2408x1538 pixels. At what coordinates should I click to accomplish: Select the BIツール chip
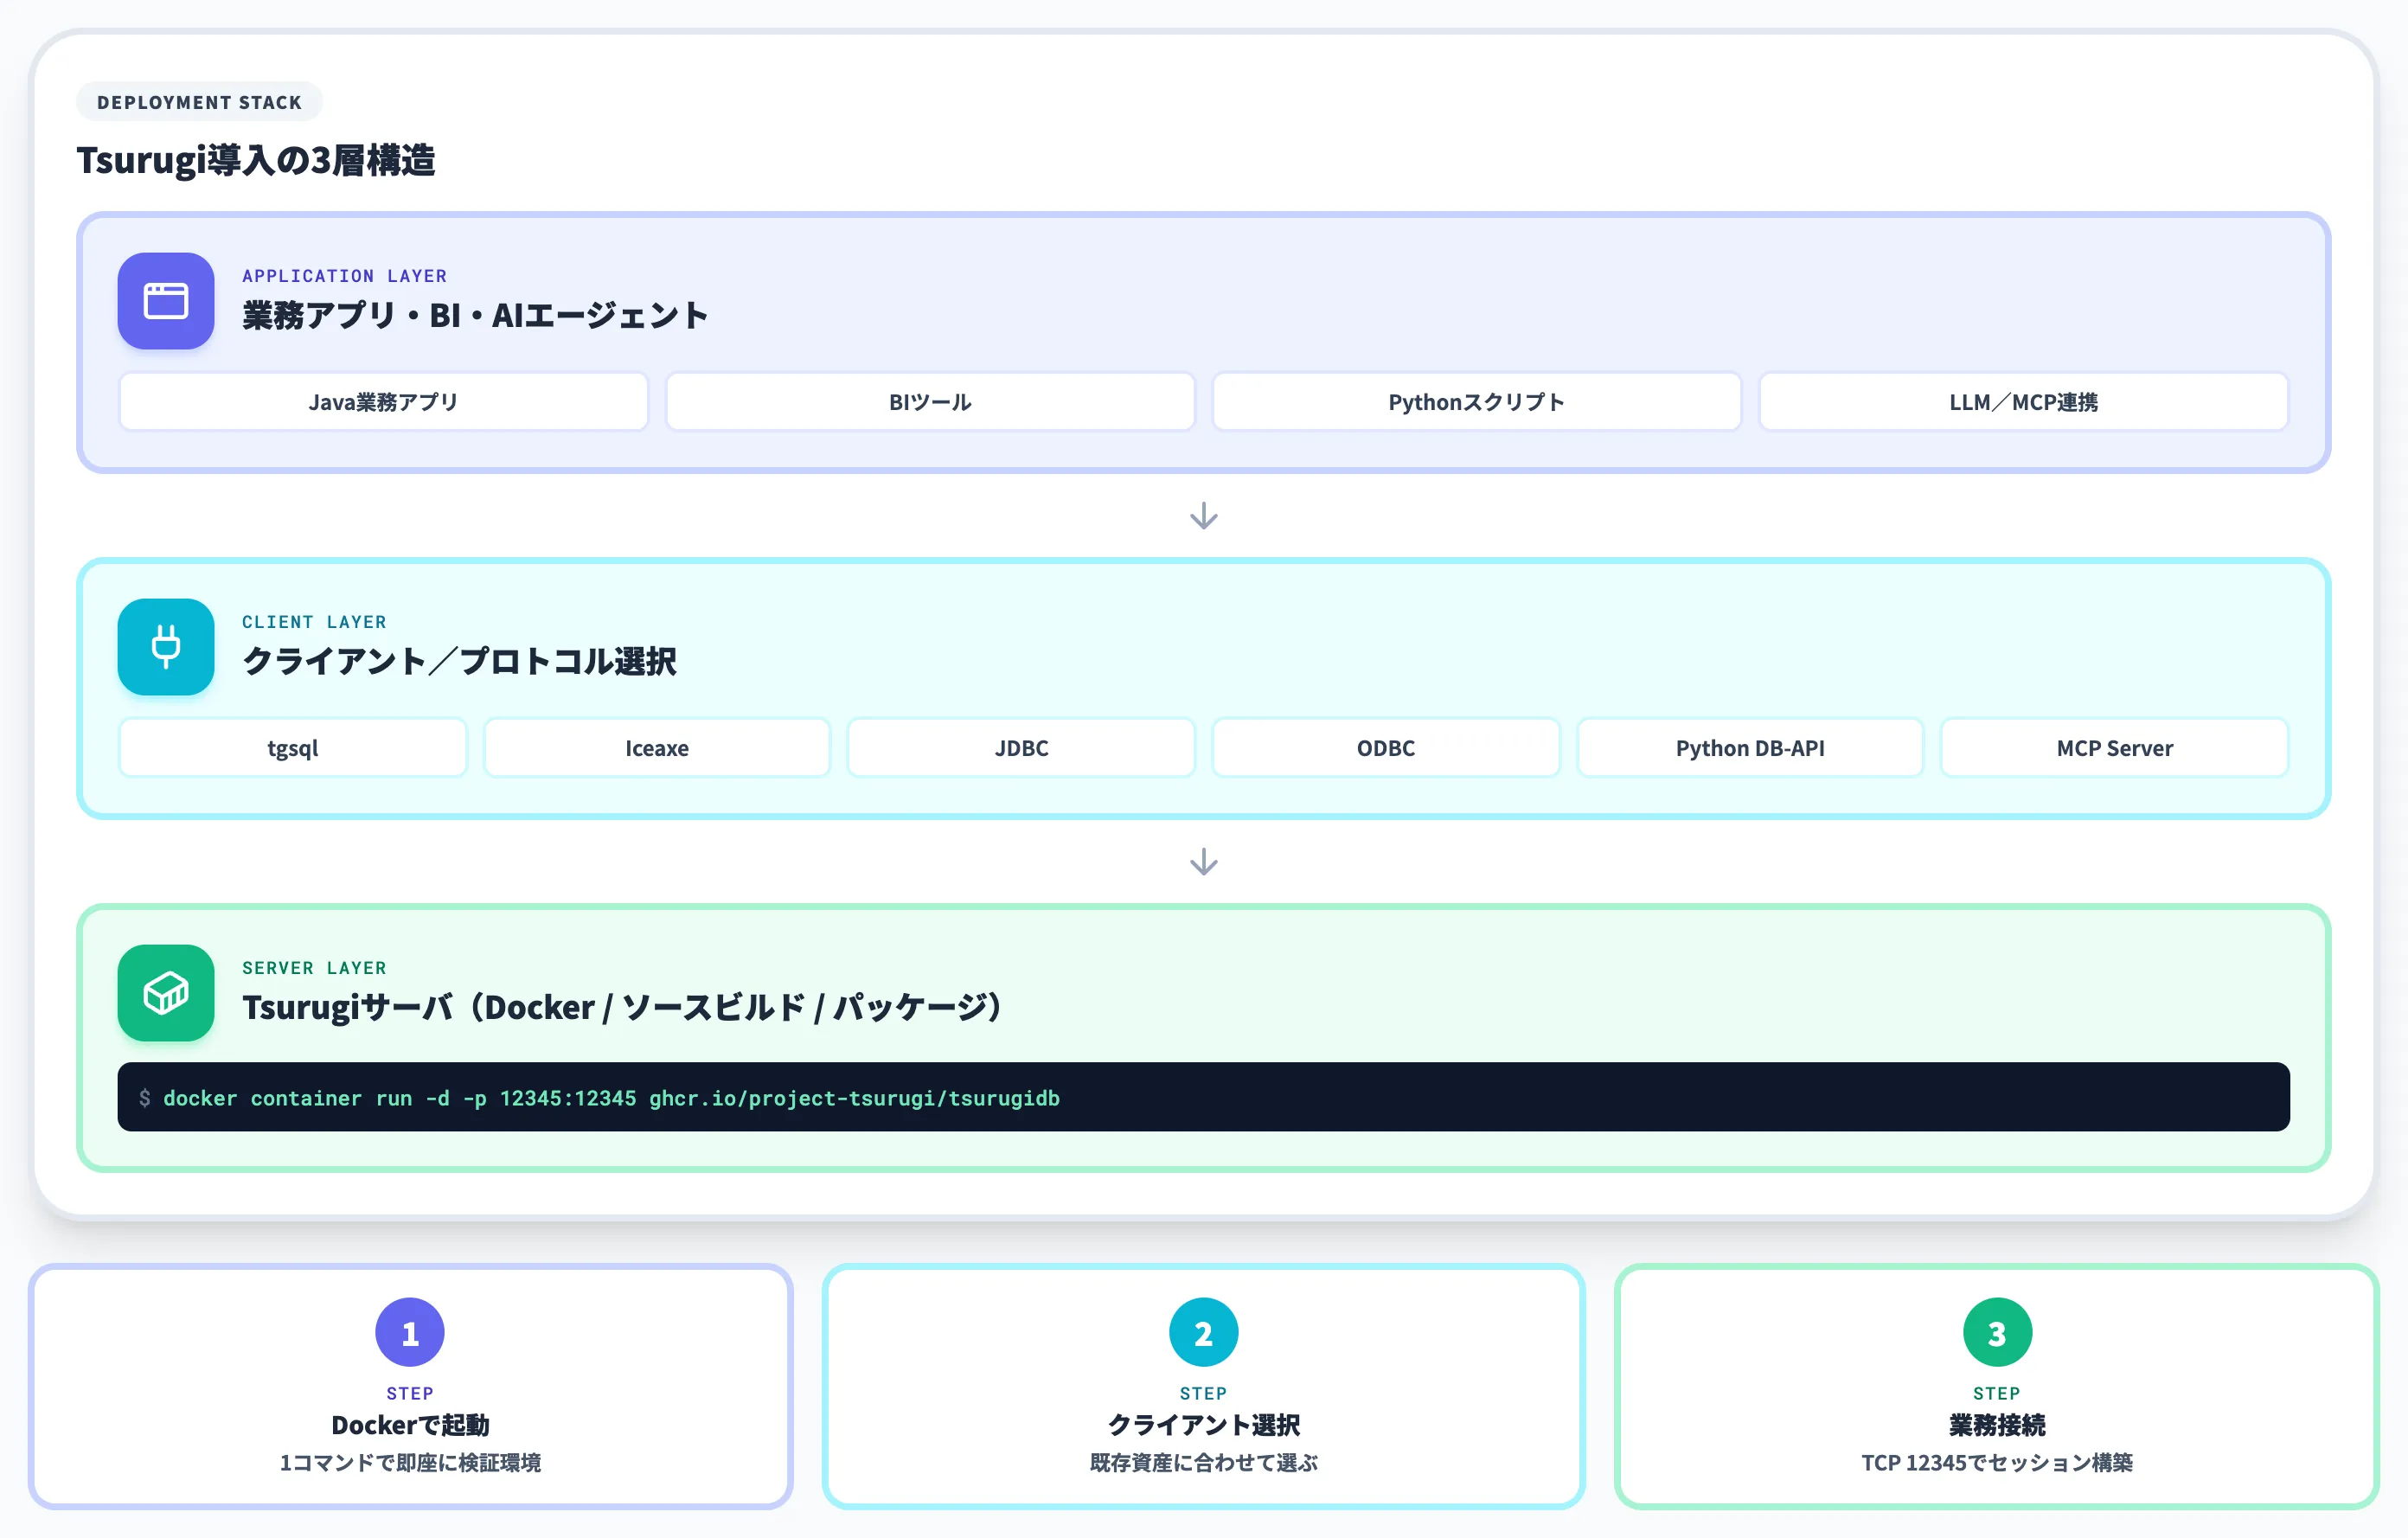pyautogui.click(x=930, y=402)
